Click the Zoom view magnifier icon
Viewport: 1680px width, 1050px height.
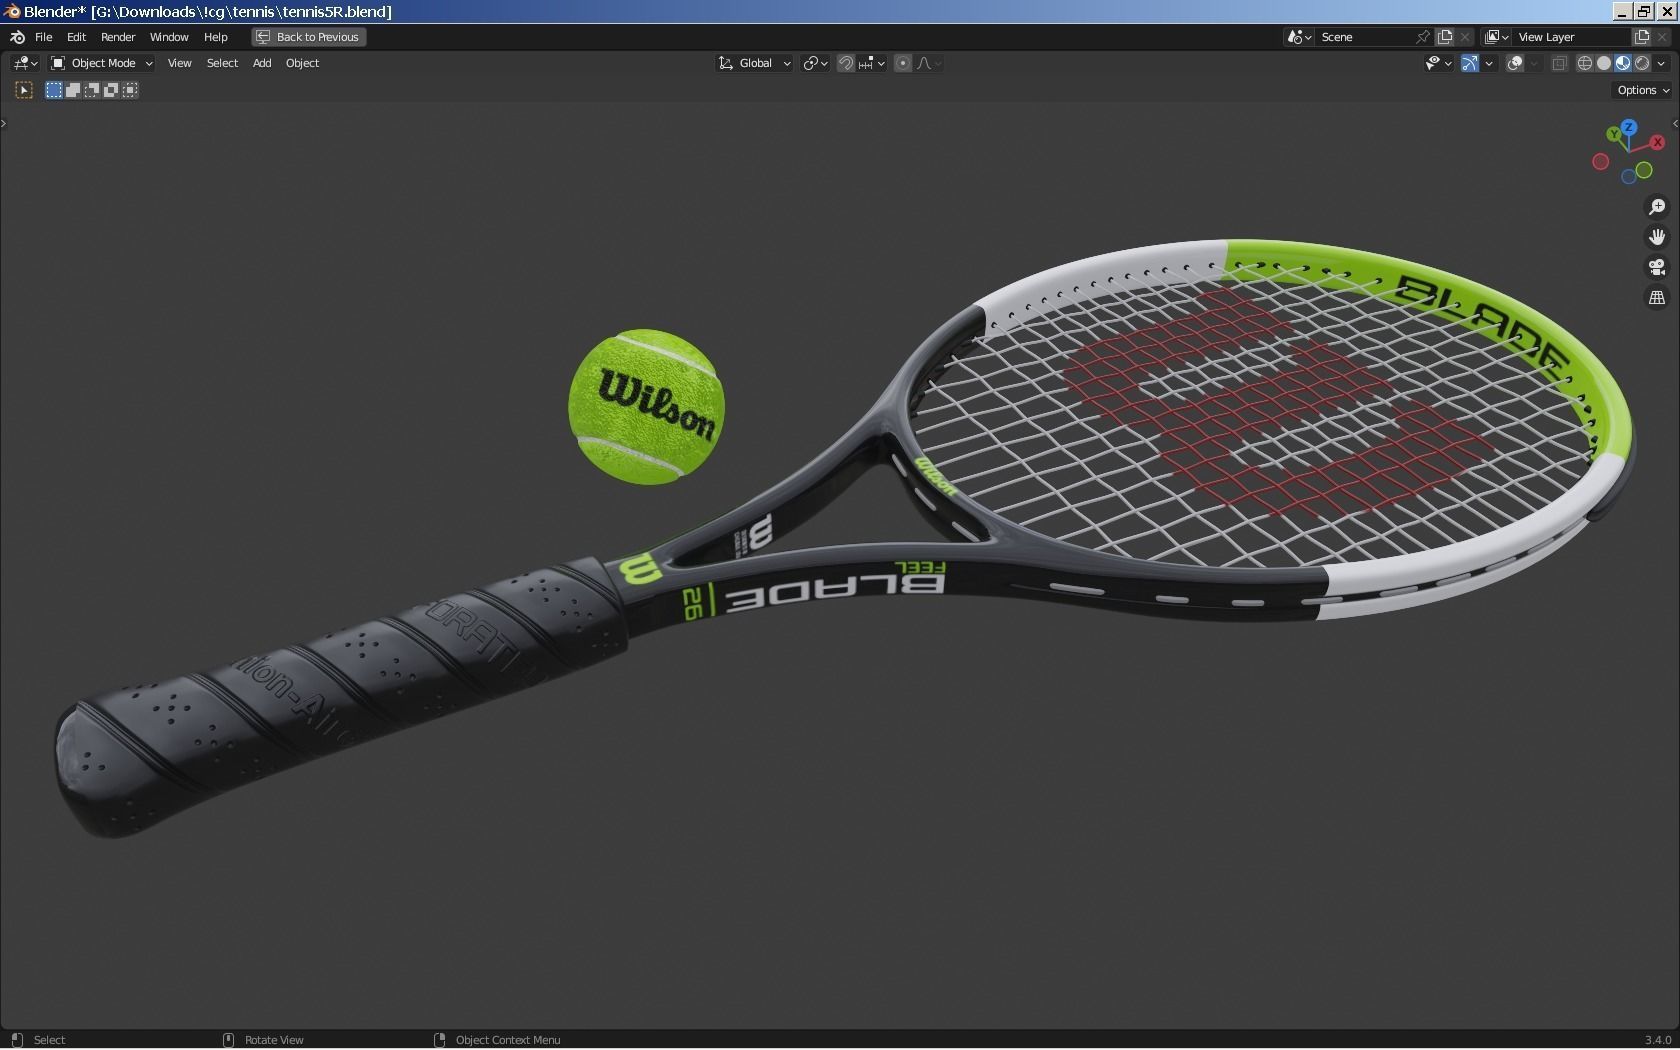1657,207
